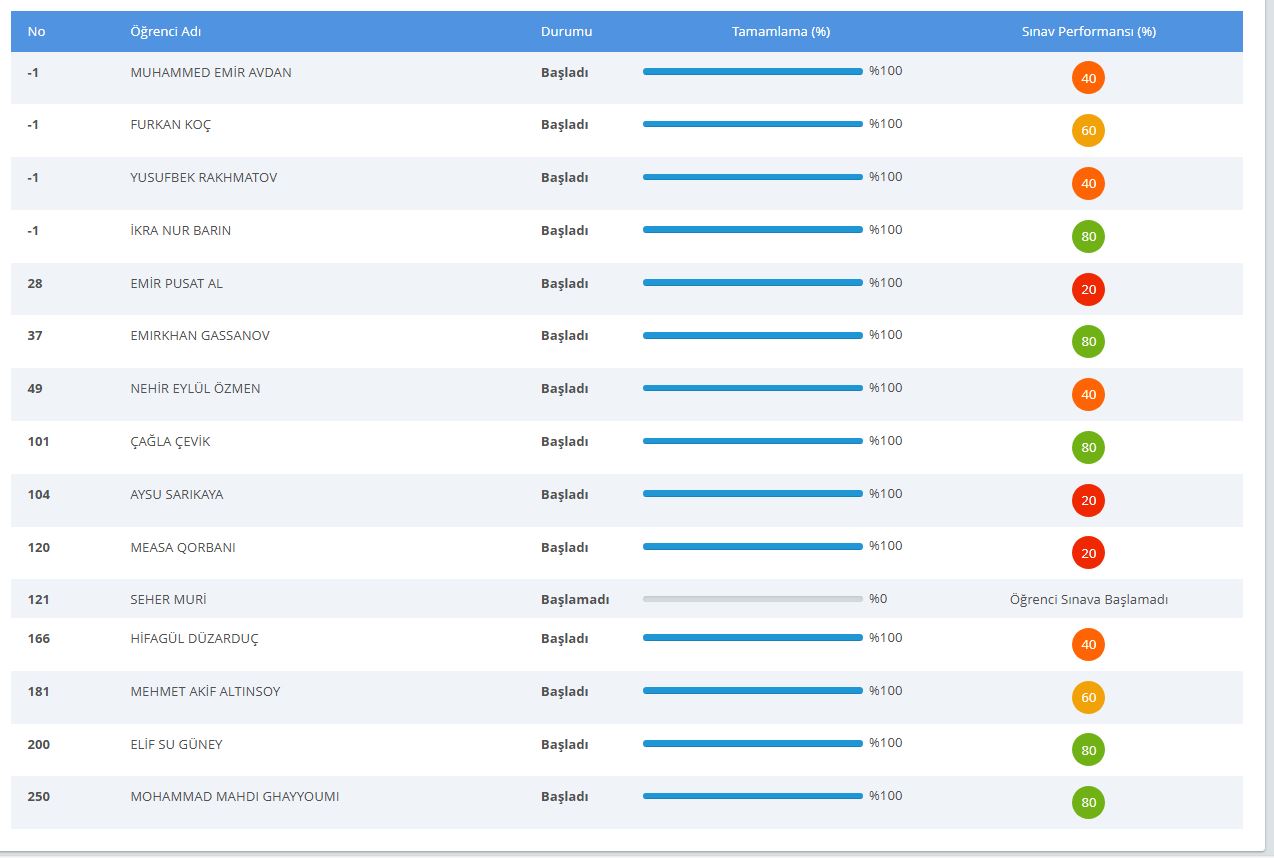Click the 'No' column header
1274x858 pixels.
(x=36, y=32)
